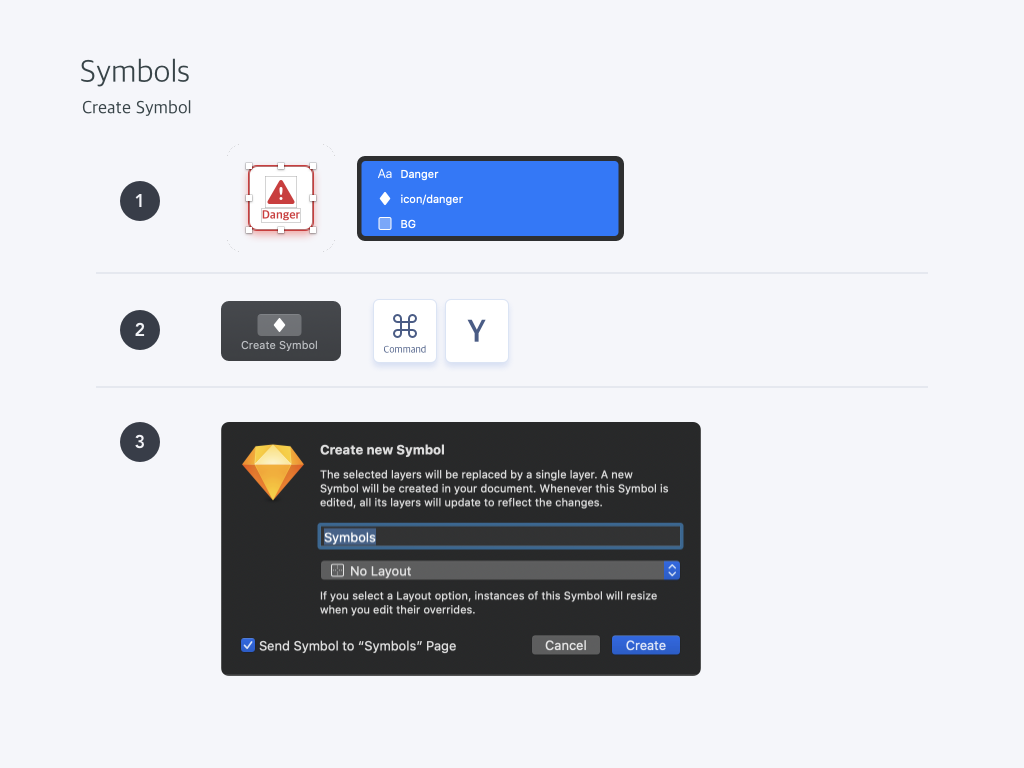Click the Create Symbol toolbar button
This screenshot has width=1024, height=768.
281,331
